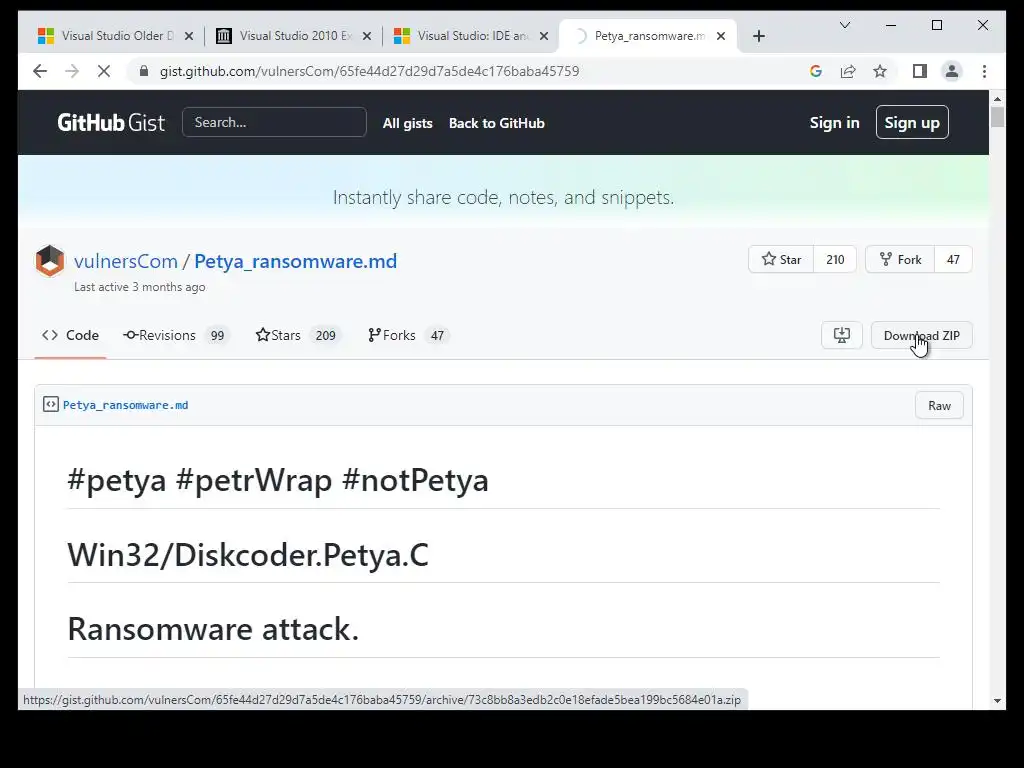Toggle the browser side panel icon
The height and width of the screenshot is (768, 1024).
coord(920,71)
